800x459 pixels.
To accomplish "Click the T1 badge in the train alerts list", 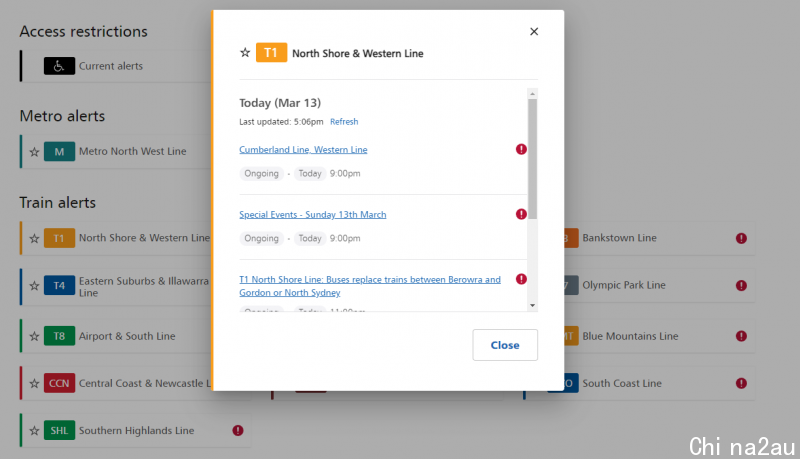I will pos(59,238).
